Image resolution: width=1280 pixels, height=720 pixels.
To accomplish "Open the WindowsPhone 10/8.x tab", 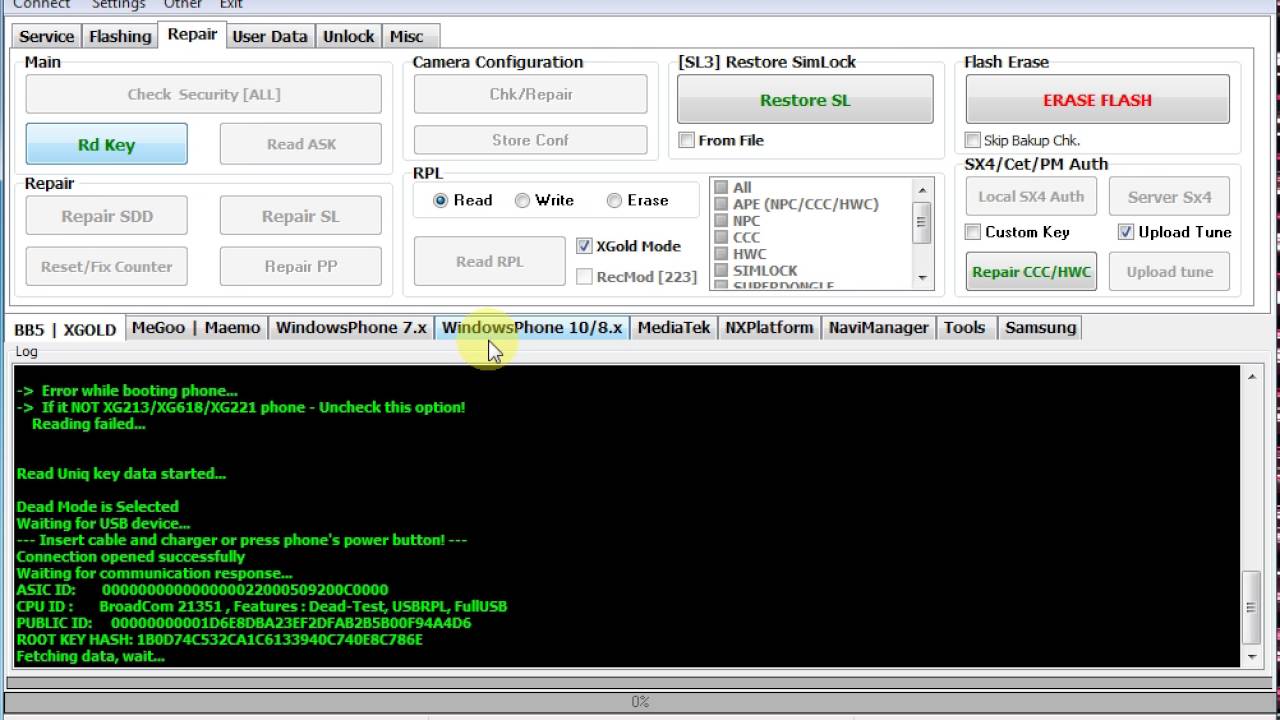I will pyautogui.click(x=532, y=328).
